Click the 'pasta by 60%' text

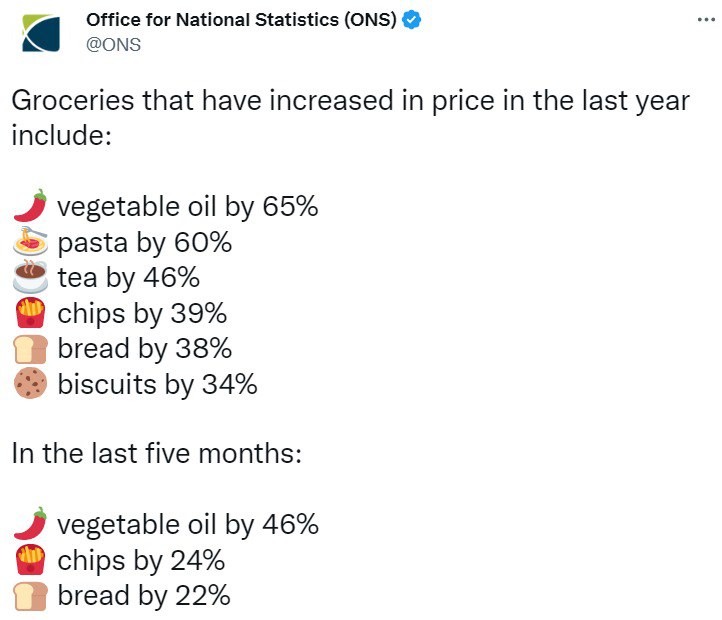click(145, 242)
